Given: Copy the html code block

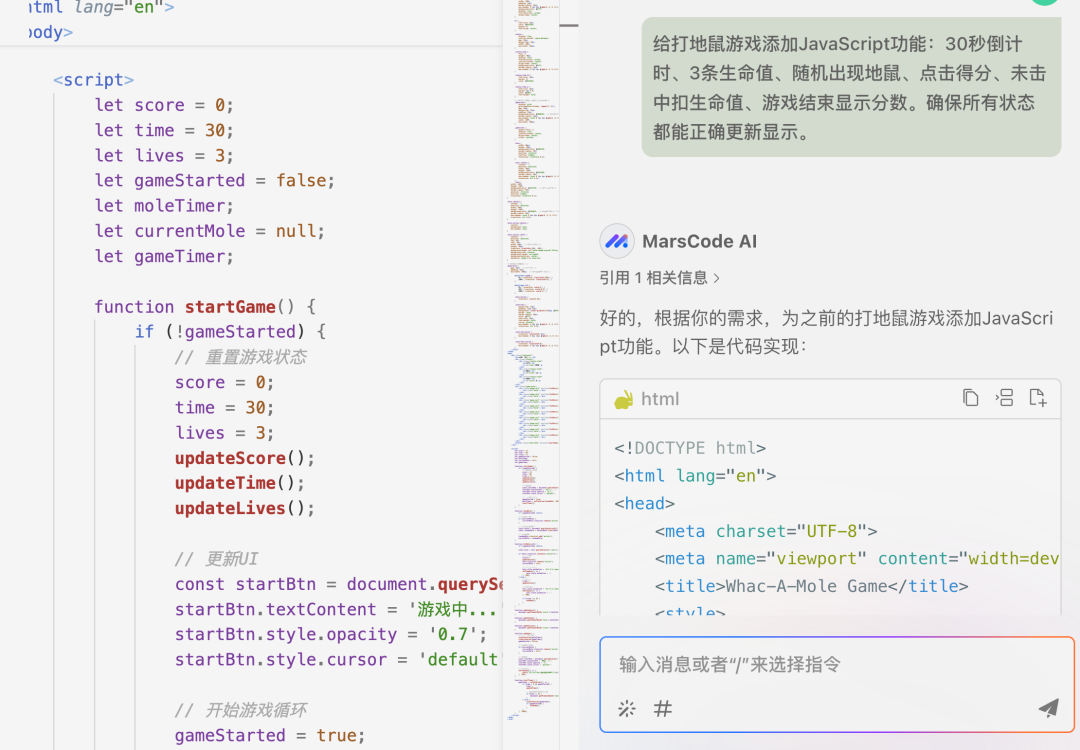Looking at the screenshot, I should [970, 398].
